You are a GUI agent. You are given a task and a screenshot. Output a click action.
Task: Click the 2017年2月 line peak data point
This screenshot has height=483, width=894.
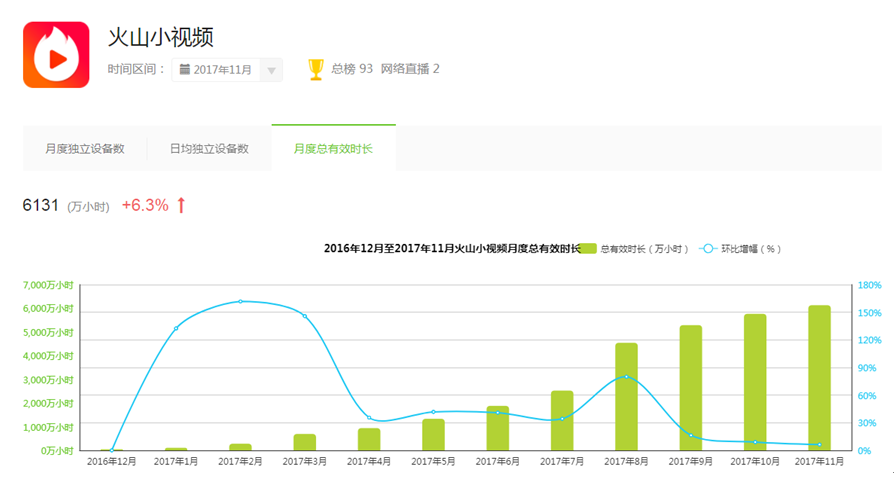point(240,302)
